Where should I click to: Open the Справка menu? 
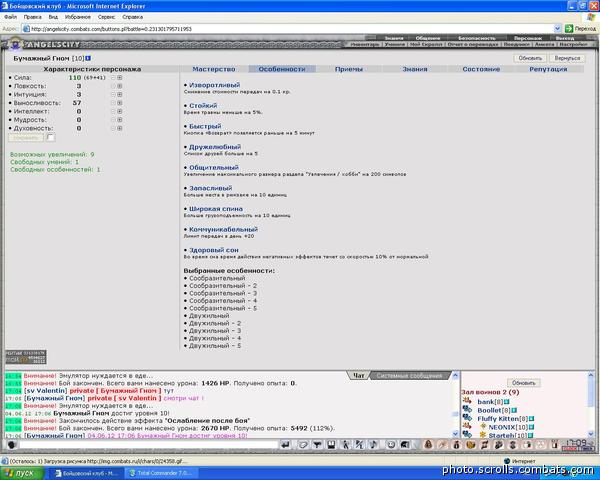(132, 17)
